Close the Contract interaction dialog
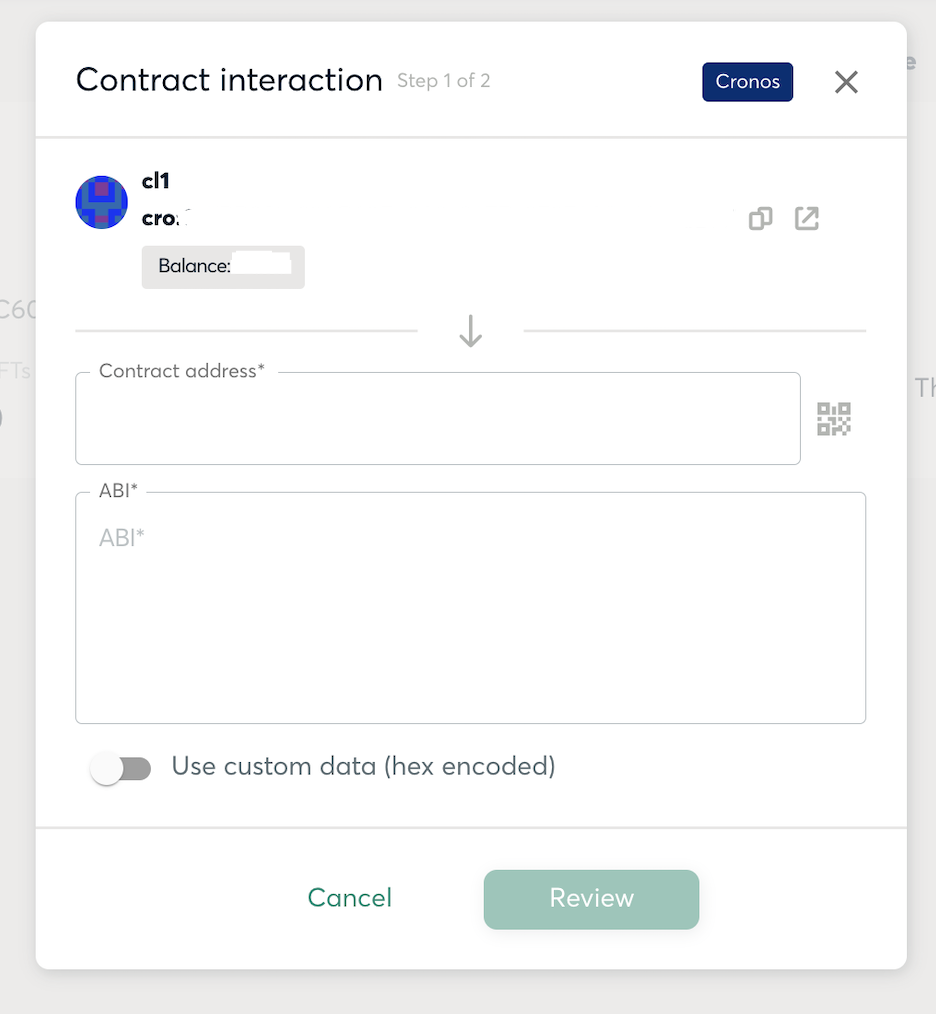 [x=846, y=82]
